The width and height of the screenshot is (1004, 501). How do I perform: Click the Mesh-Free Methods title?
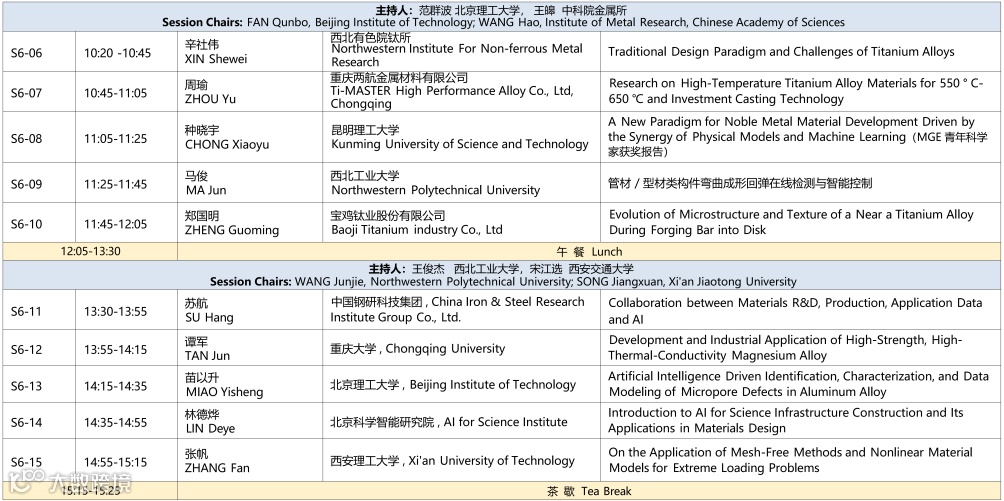click(x=790, y=460)
